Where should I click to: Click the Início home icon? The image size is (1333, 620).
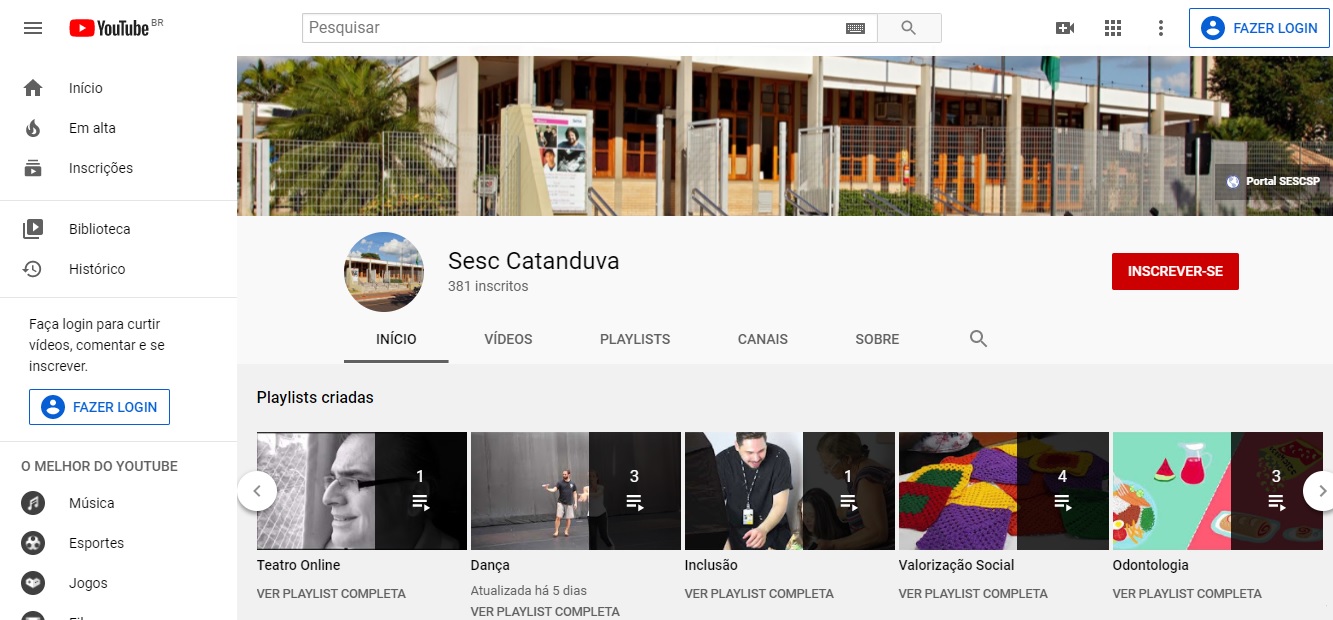pyautogui.click(x=33, y=88)
